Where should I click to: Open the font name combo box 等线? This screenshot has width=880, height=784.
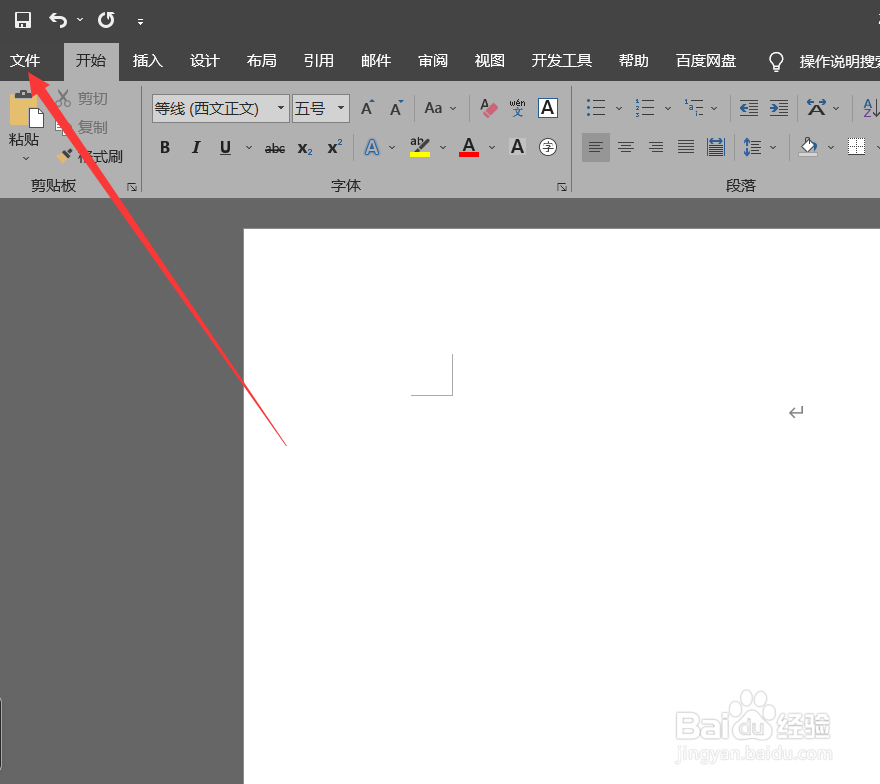pyautogui.click(x=221, y=108)
